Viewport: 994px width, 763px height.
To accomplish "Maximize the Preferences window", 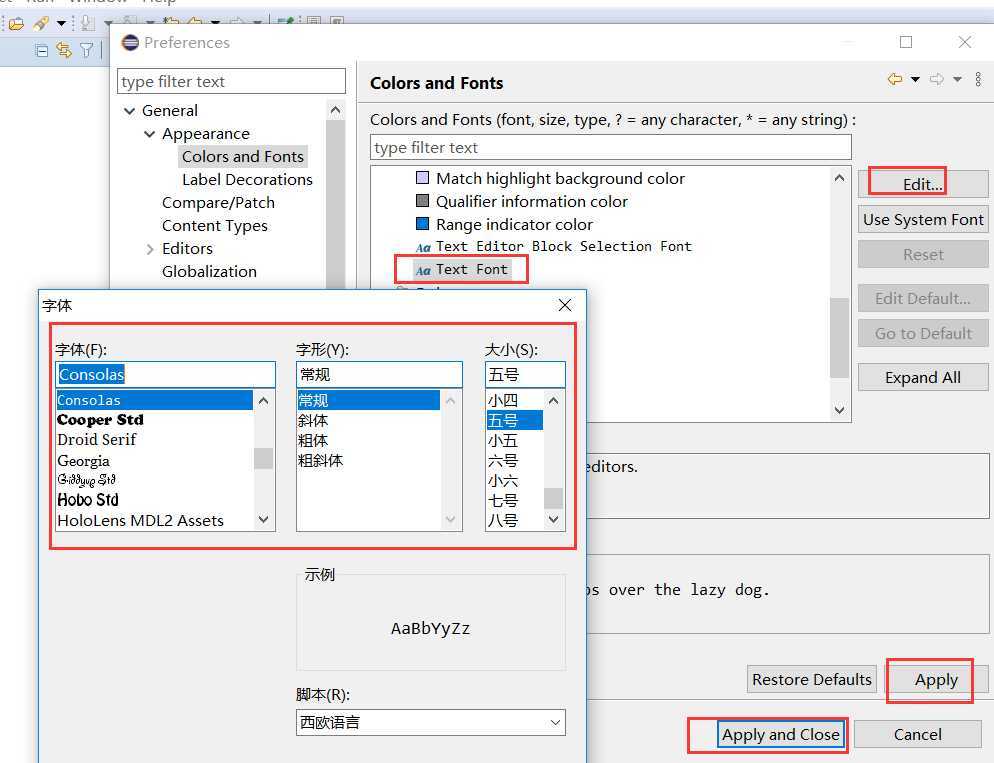I will pyautogui.click(x=906, y=42).
